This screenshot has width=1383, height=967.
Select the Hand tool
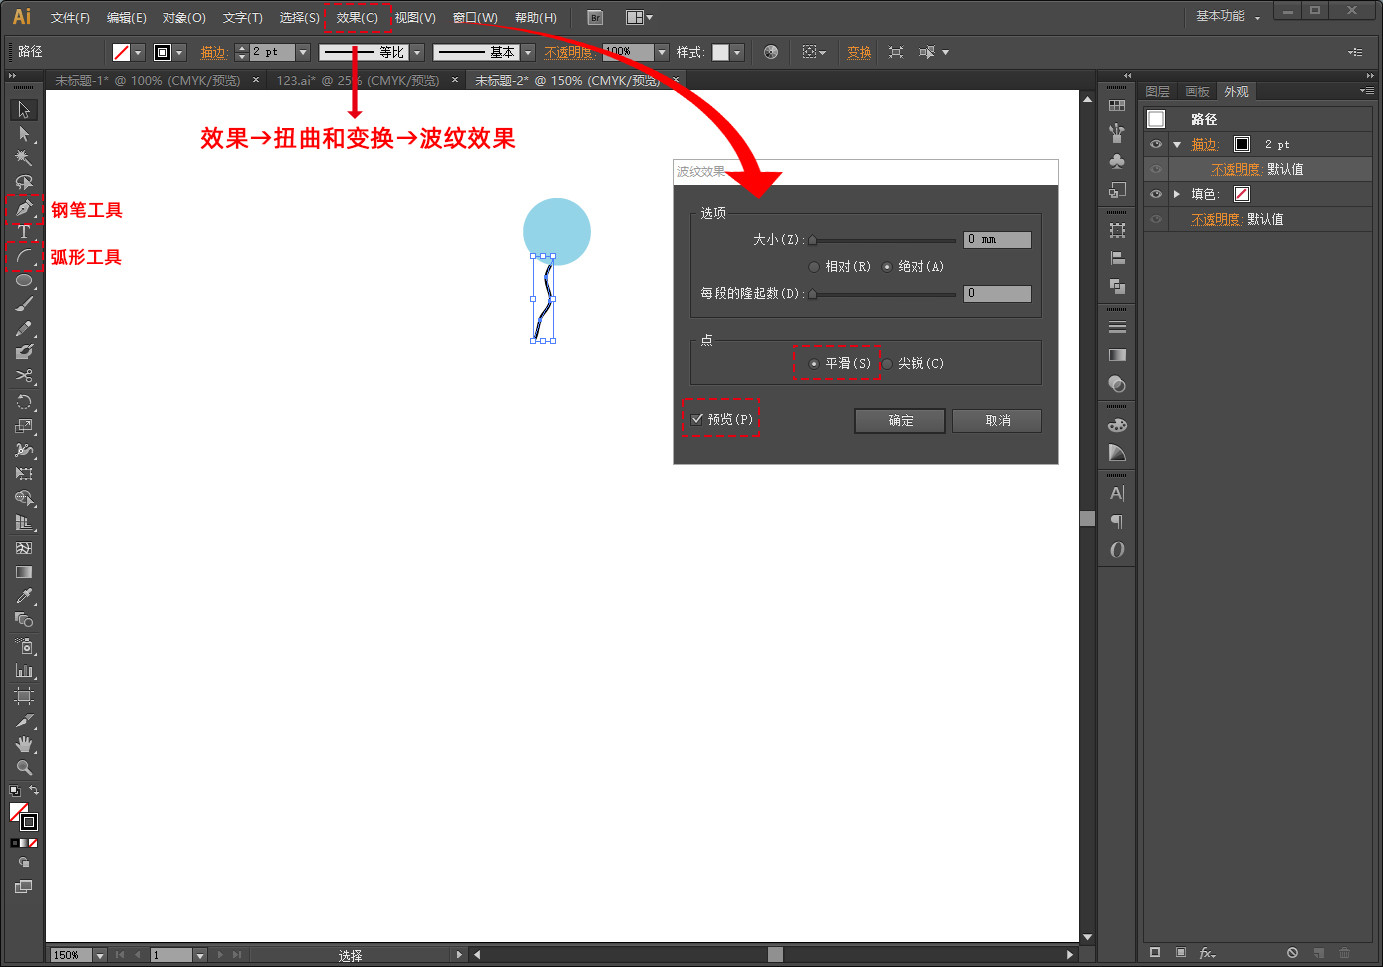[x=24, y=744]
